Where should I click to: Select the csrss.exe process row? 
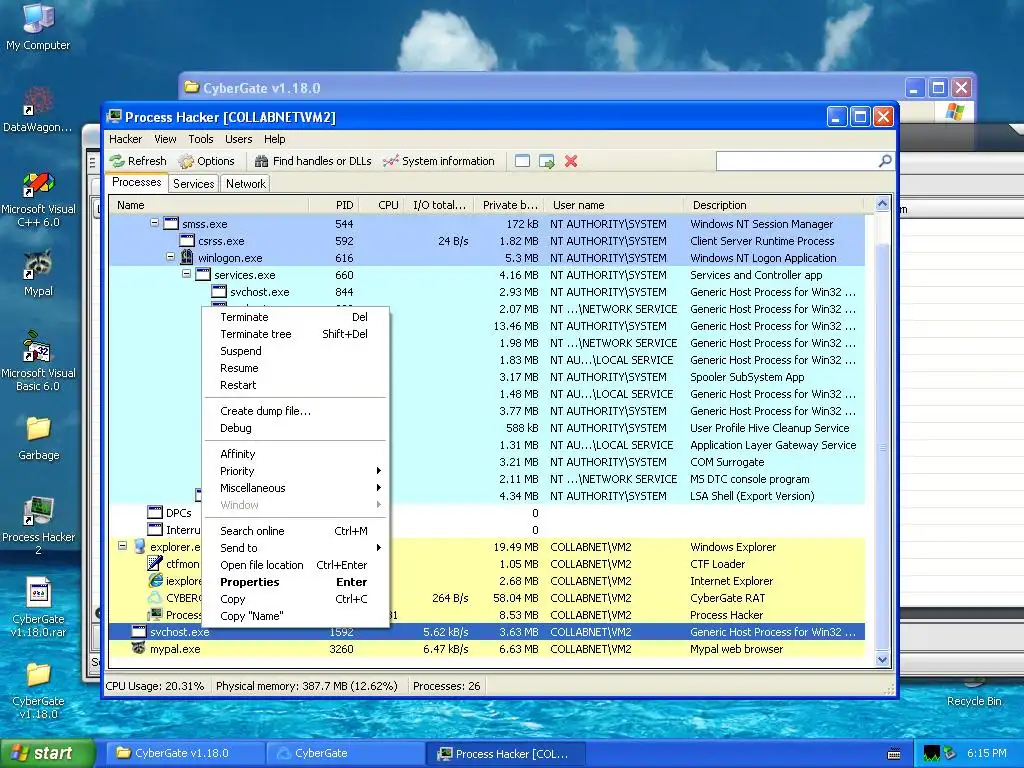click(487, 241)
